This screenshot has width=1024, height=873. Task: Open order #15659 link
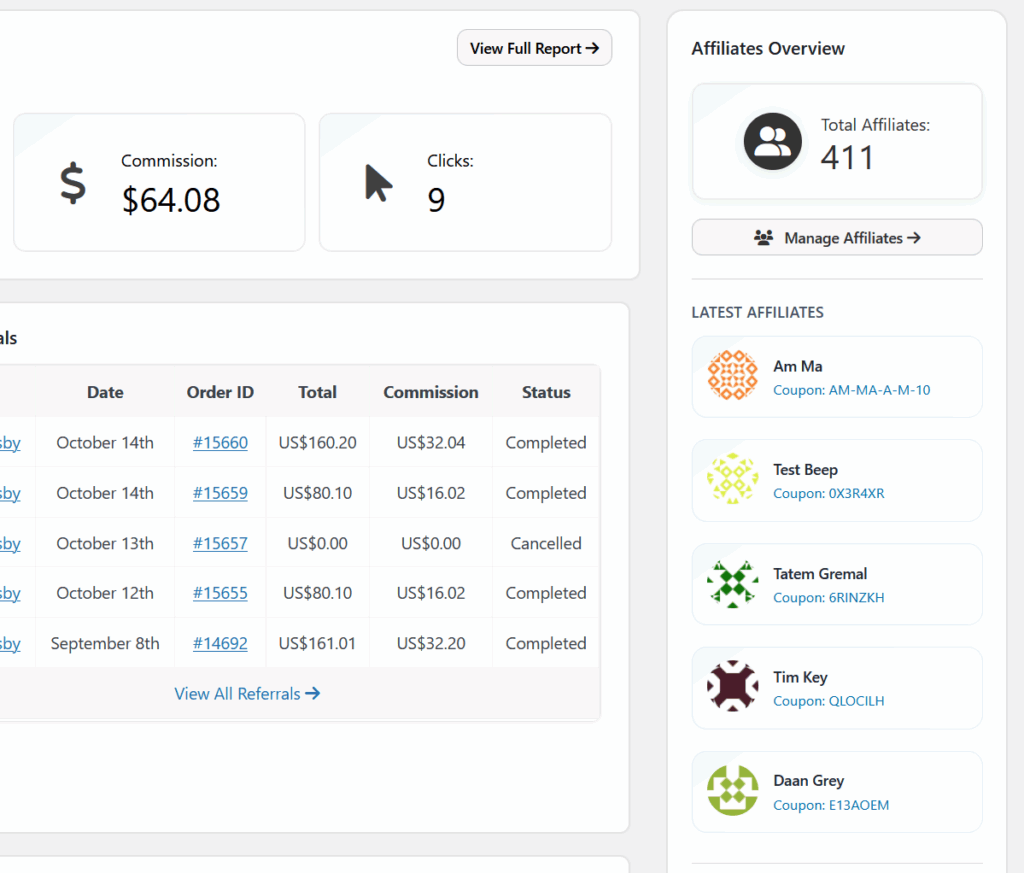(220, 493)
